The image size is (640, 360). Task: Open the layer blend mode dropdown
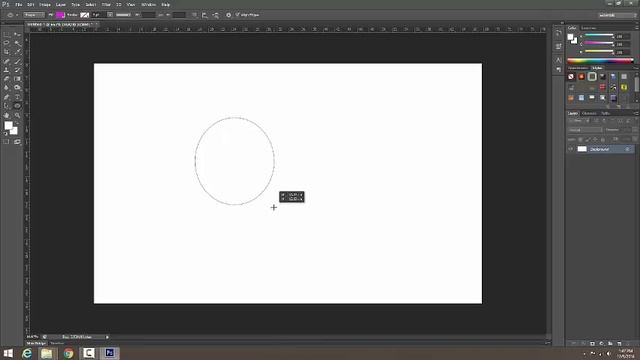[x=585, y=130]
